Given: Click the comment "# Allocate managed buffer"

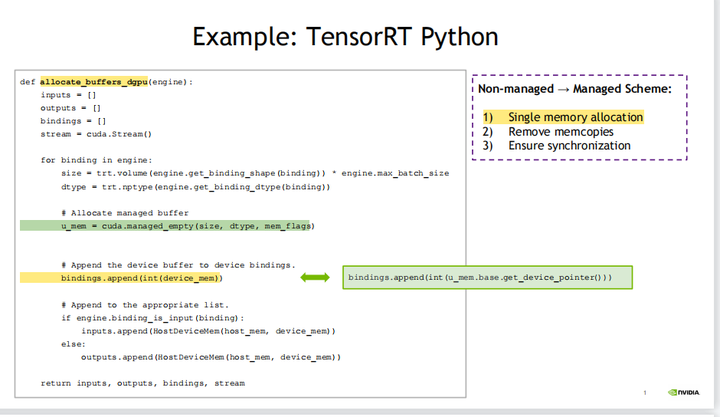Looking at the screenshot, I should 125,213.
